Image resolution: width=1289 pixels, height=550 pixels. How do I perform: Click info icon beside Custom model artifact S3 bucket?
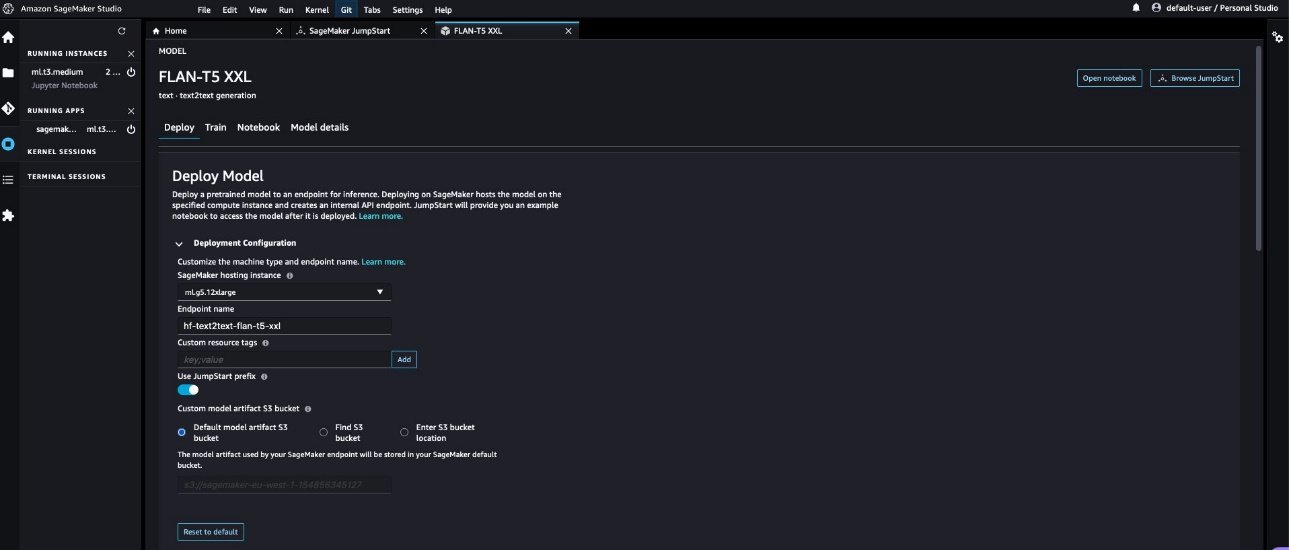pos(308,409)
